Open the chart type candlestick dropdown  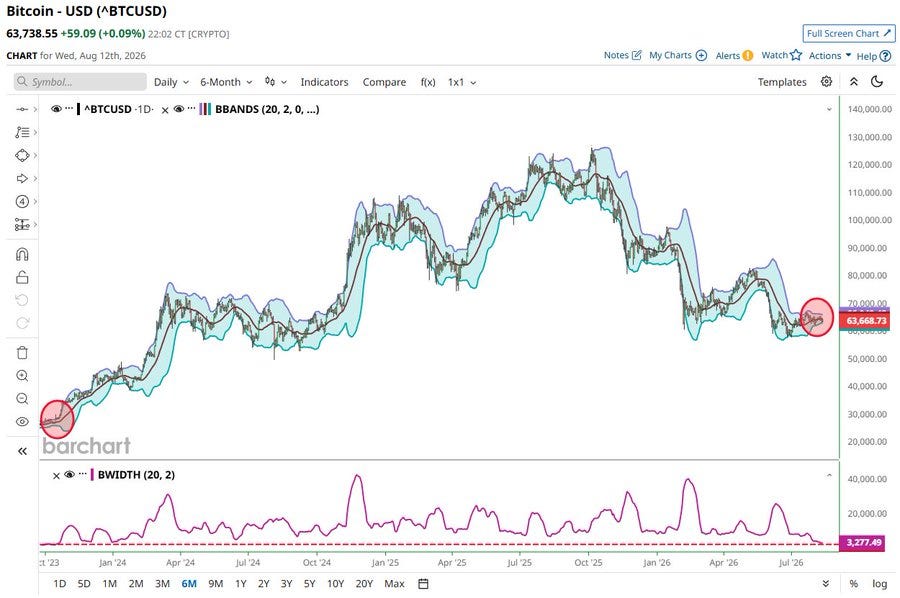pos(276,82)
